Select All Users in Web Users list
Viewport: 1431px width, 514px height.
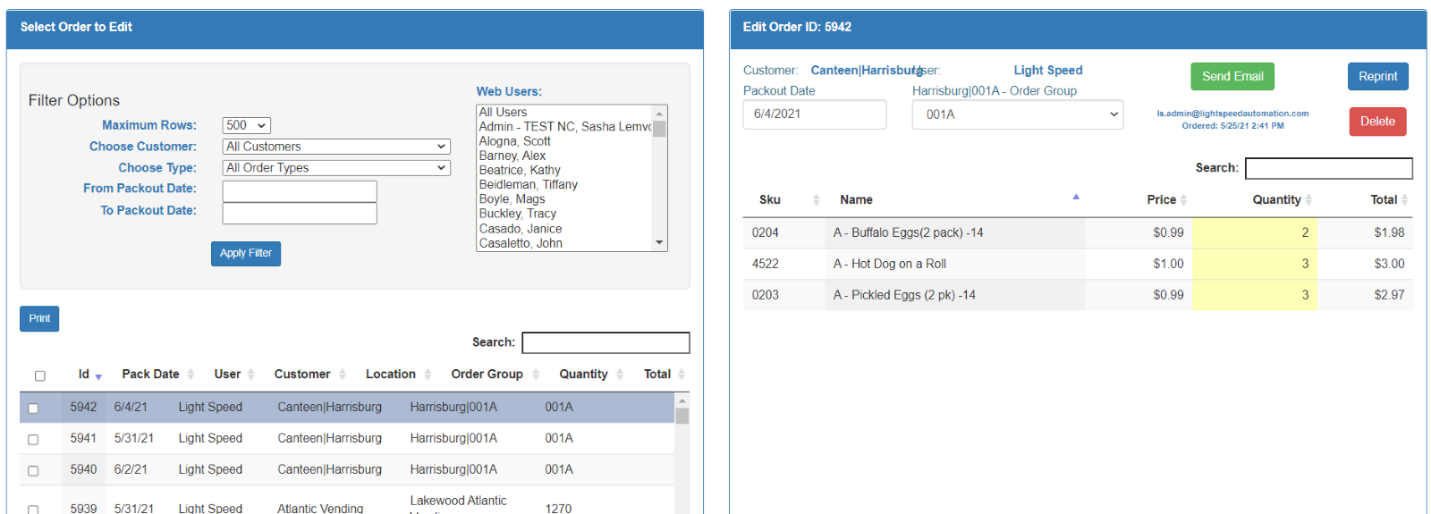[564, 112]
